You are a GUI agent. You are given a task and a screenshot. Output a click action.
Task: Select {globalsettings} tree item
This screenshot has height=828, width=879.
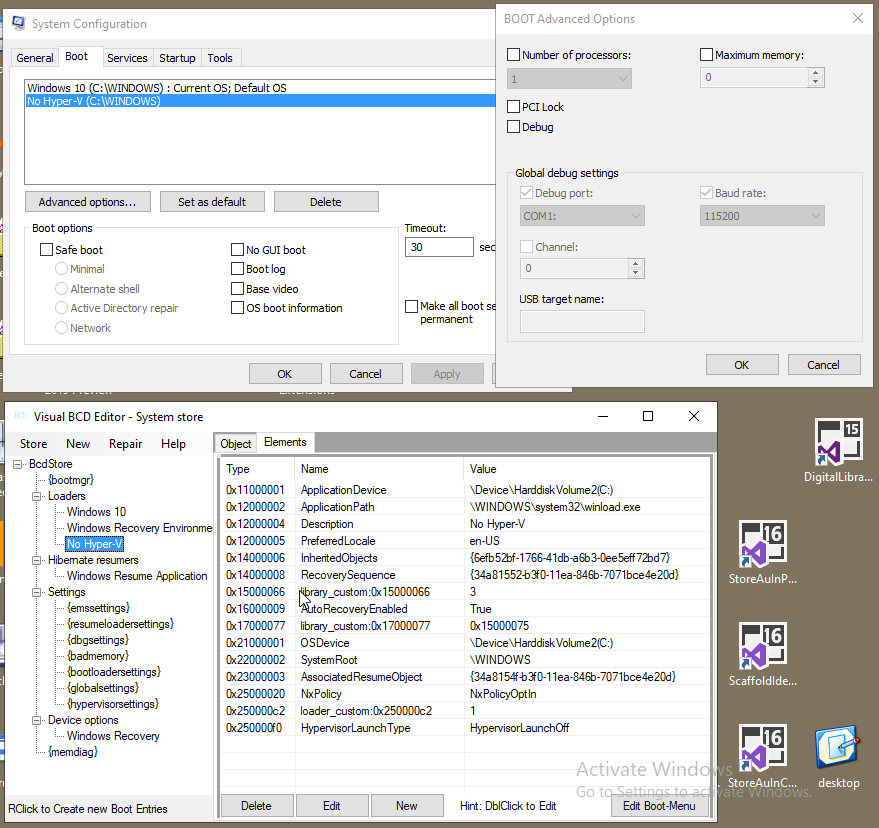click(103, 688)
